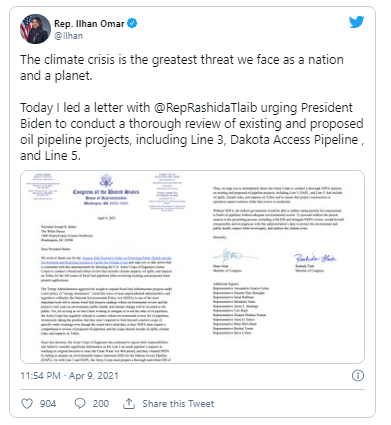Screen dimensions: 391x425
Task: Open the @Ilhan handle link
Action: coord(68,36)
